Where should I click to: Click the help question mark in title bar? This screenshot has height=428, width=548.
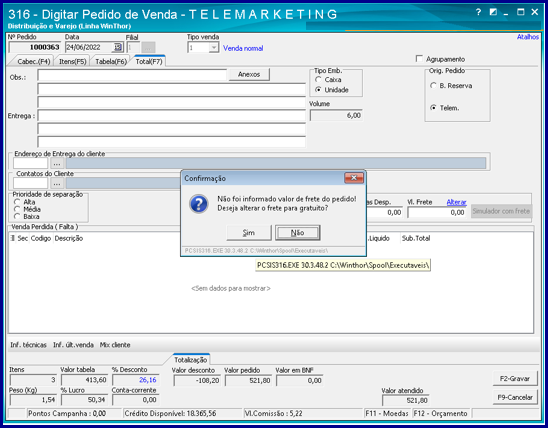(478, 12)
